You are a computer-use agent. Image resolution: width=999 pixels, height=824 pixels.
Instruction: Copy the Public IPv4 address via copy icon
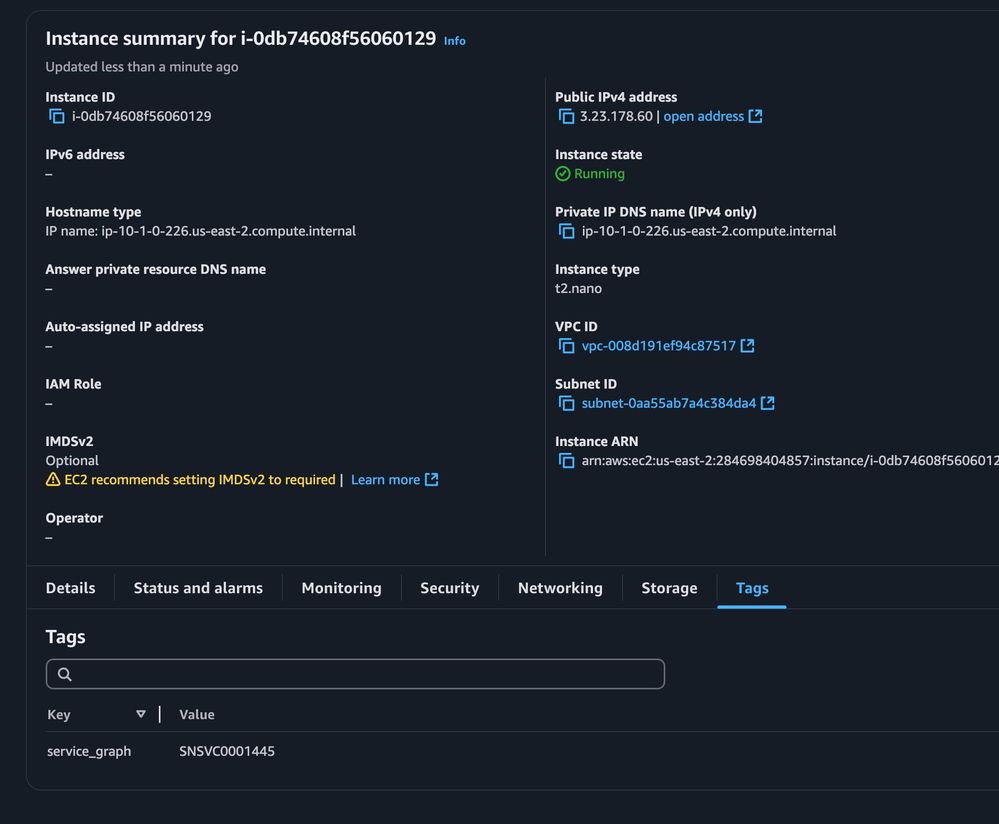pyautogui.click(x=567, y=116)
